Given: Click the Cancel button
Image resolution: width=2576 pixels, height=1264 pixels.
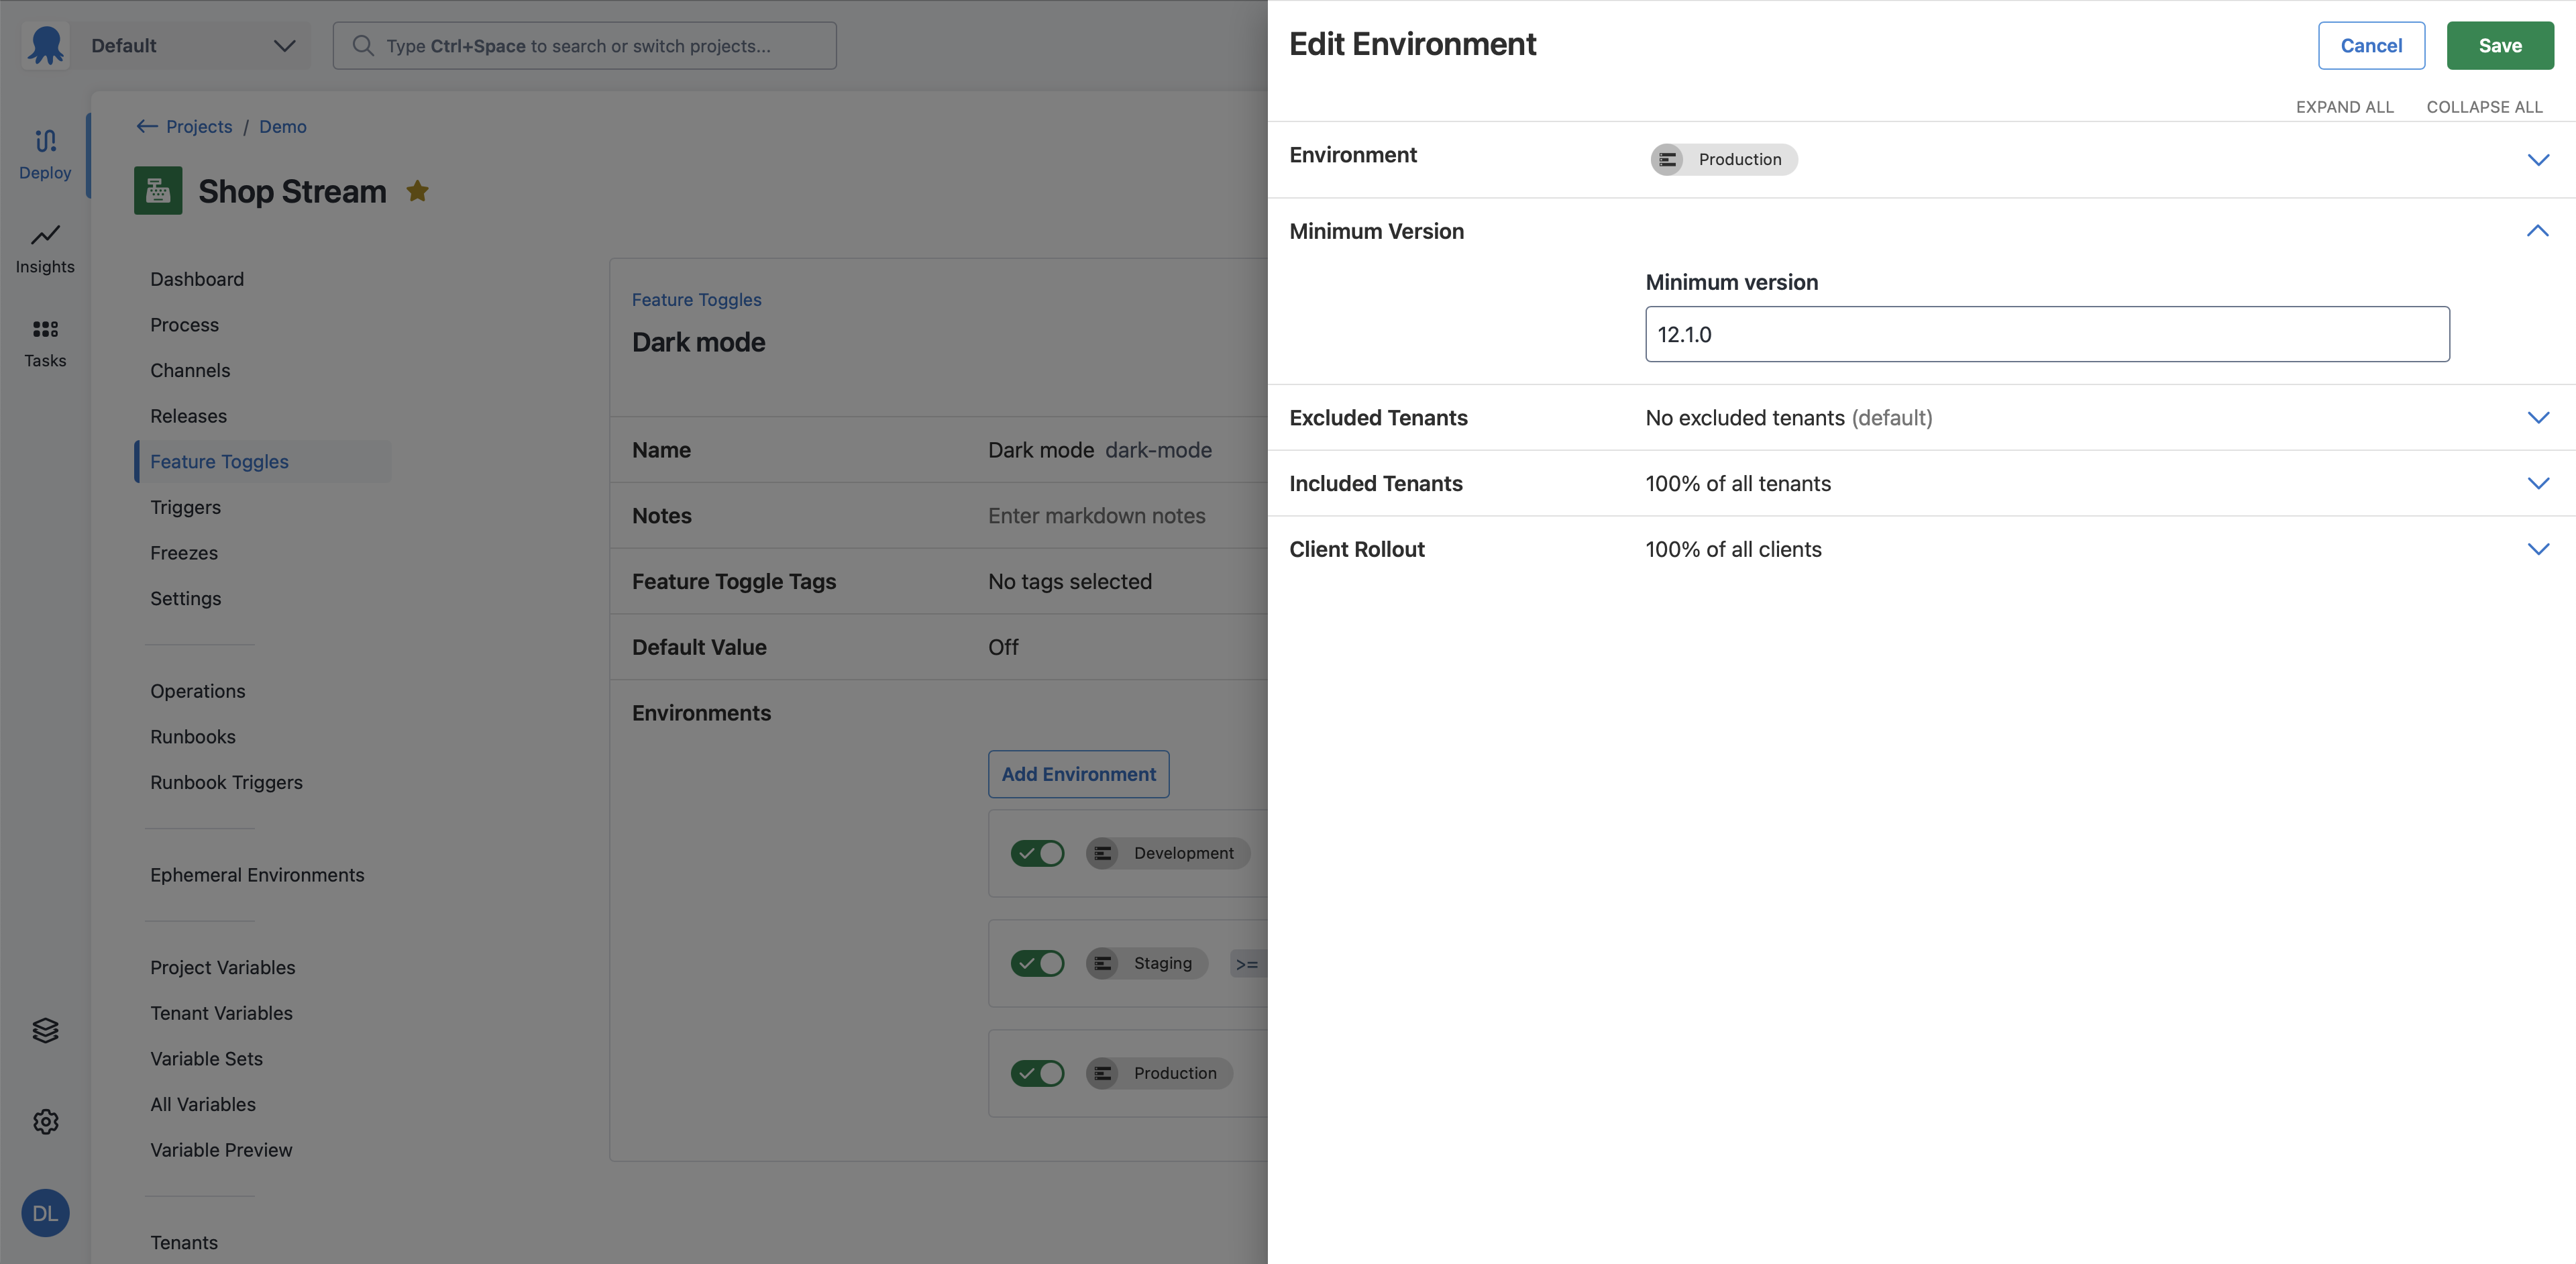Looking at the screenshot, I should (2371, 45).
